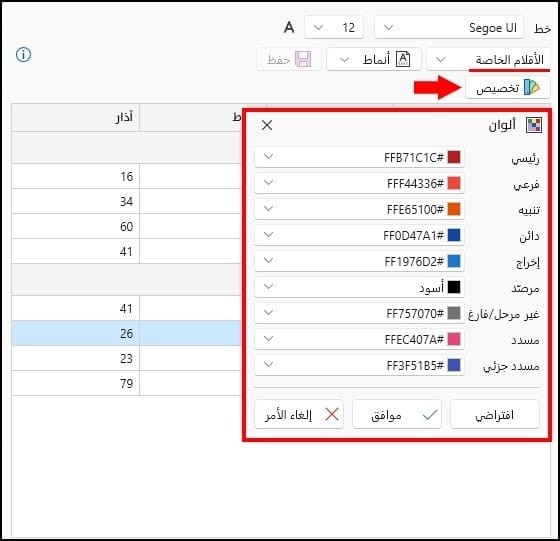Click the ألوان colors panel icon
This screenshot has height=541, width=560.
point(534,125)
